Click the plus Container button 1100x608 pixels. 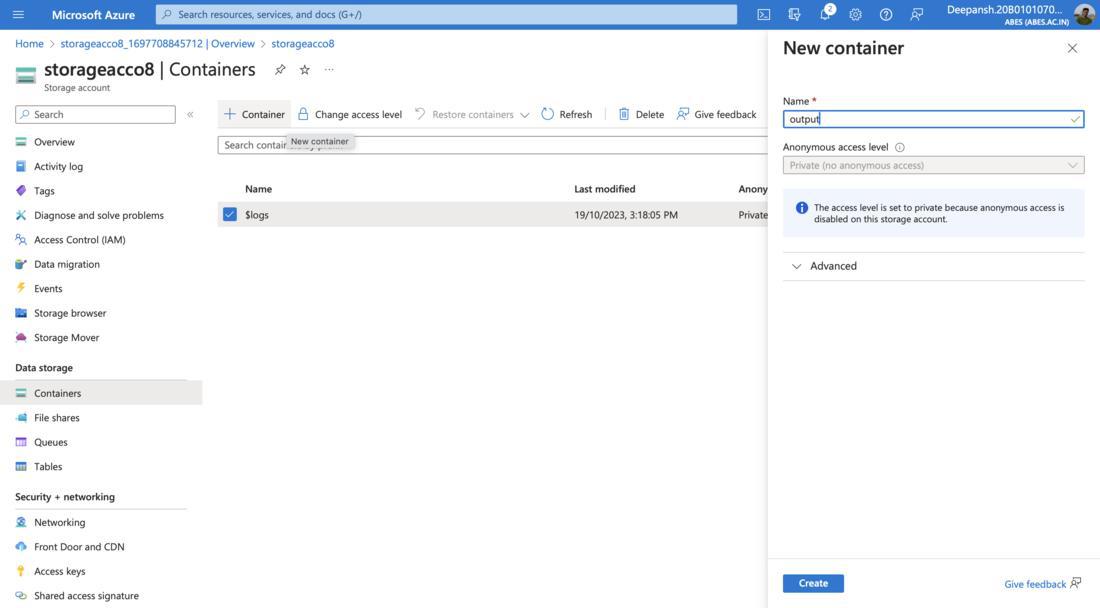(x=254, y=114)
